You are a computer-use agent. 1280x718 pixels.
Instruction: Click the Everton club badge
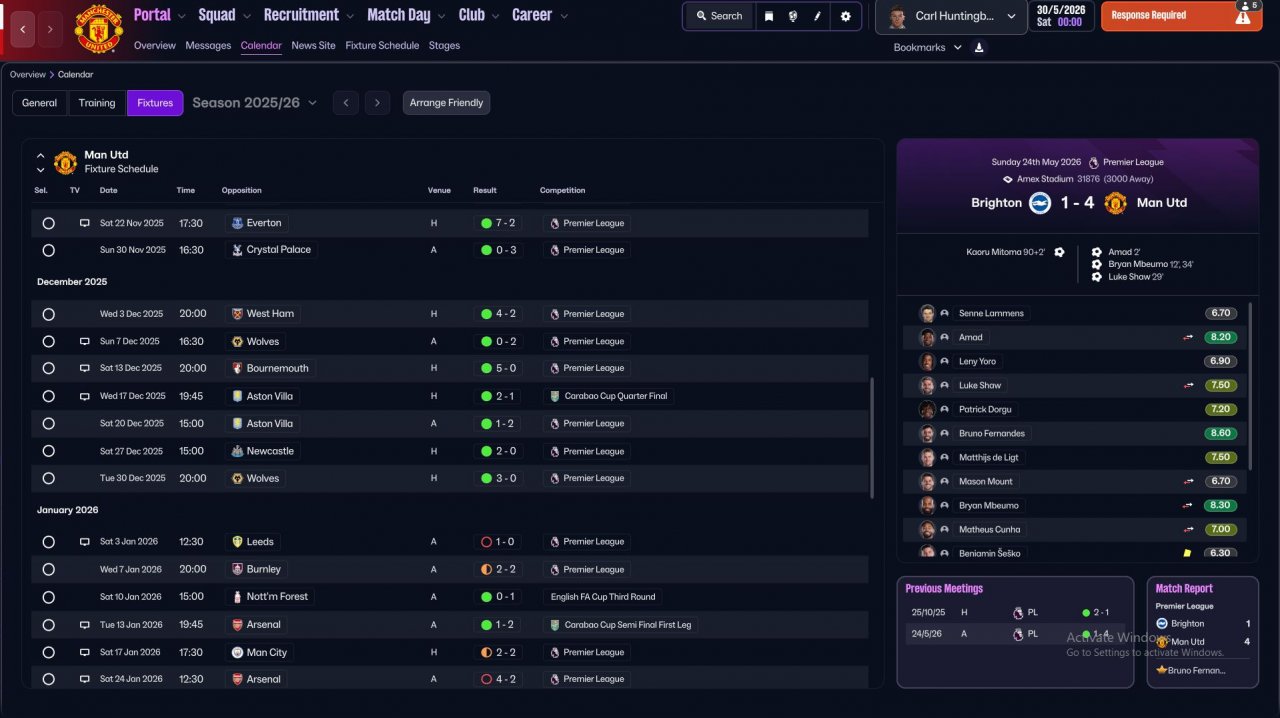click(237, 223)
